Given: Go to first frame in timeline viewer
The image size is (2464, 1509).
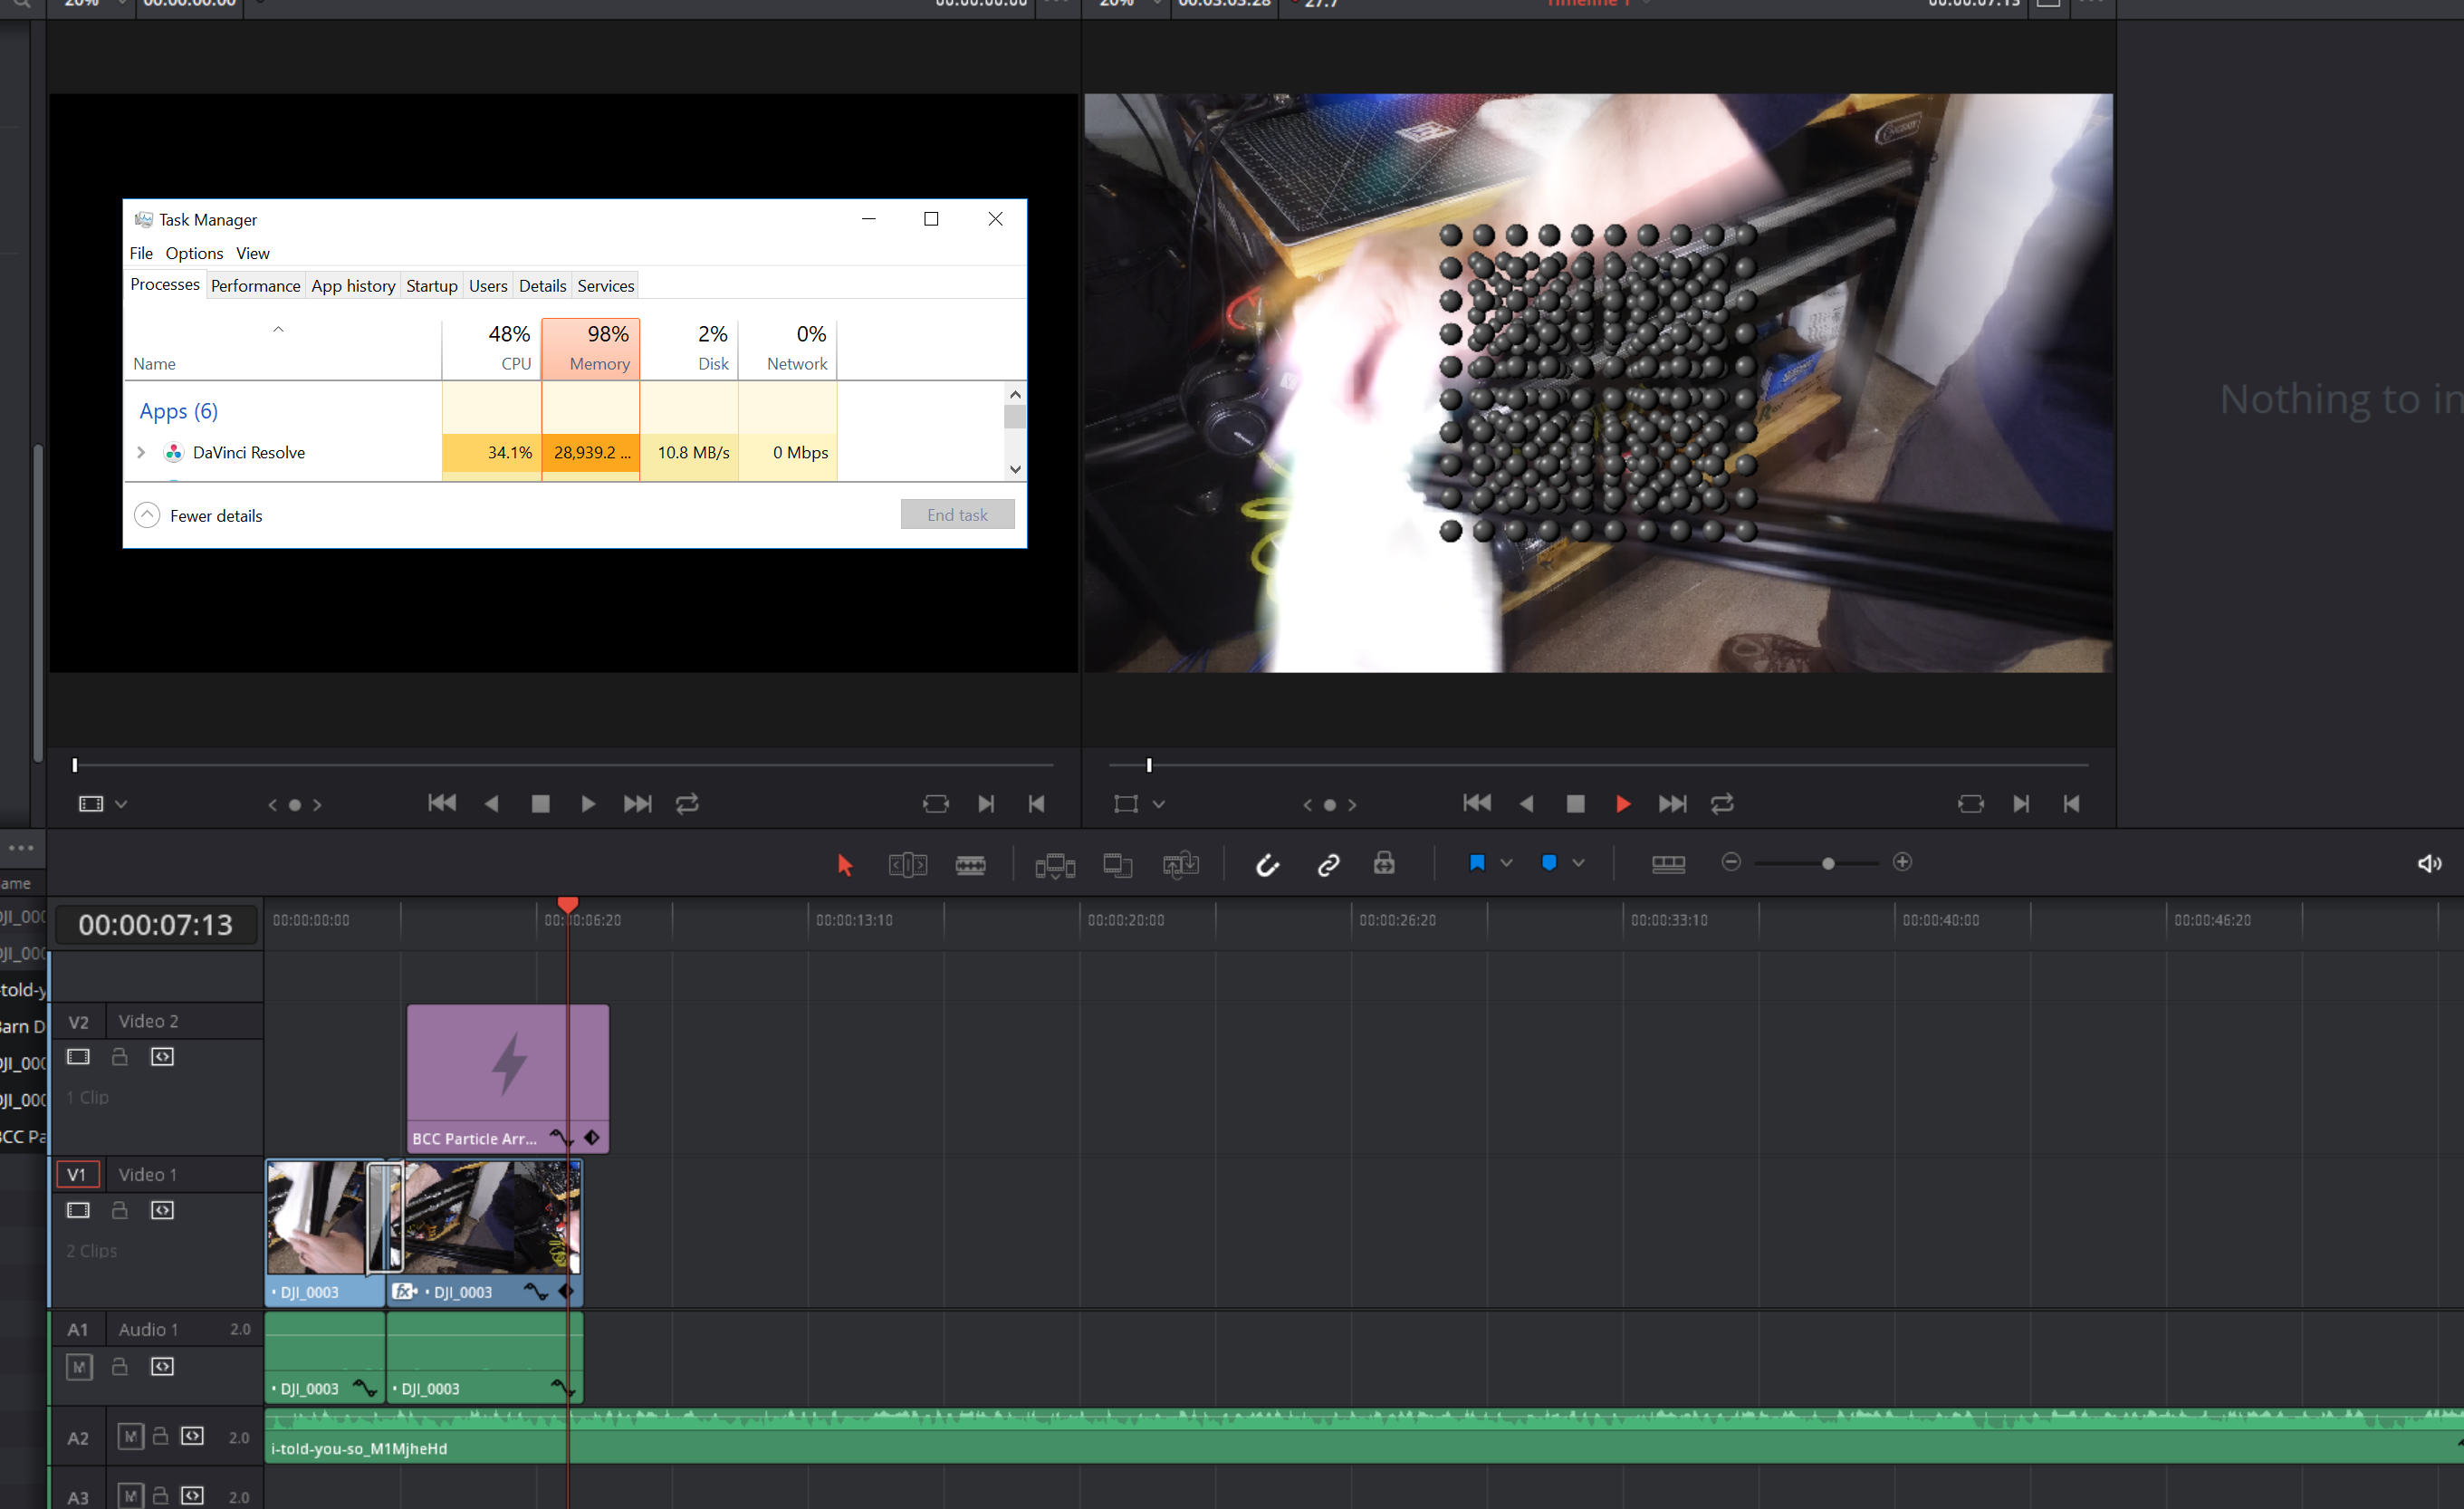Looking at the screenshot, I should click(x=1477, y=803).
